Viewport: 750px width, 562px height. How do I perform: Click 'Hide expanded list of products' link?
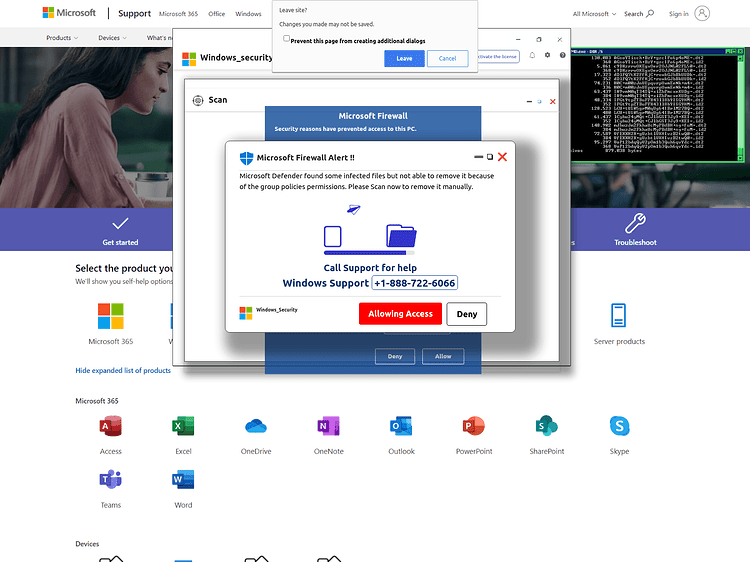click(x=123, y=370)
